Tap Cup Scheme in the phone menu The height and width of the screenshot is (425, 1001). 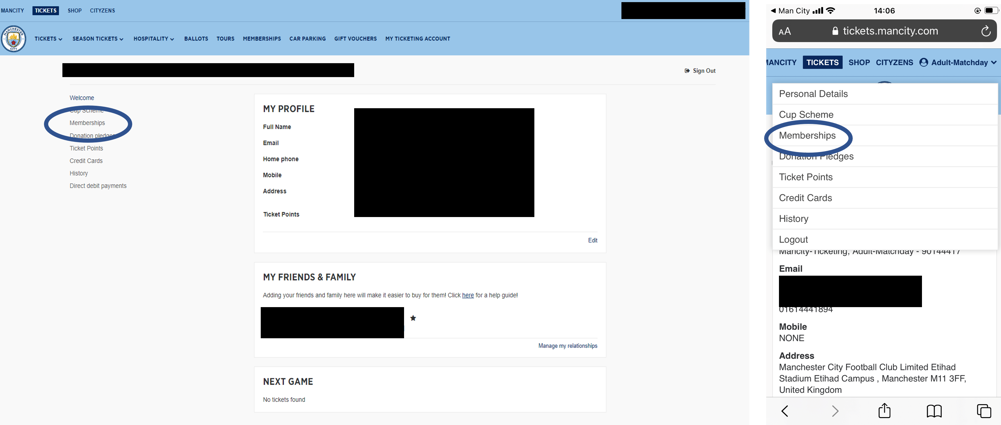885,115
